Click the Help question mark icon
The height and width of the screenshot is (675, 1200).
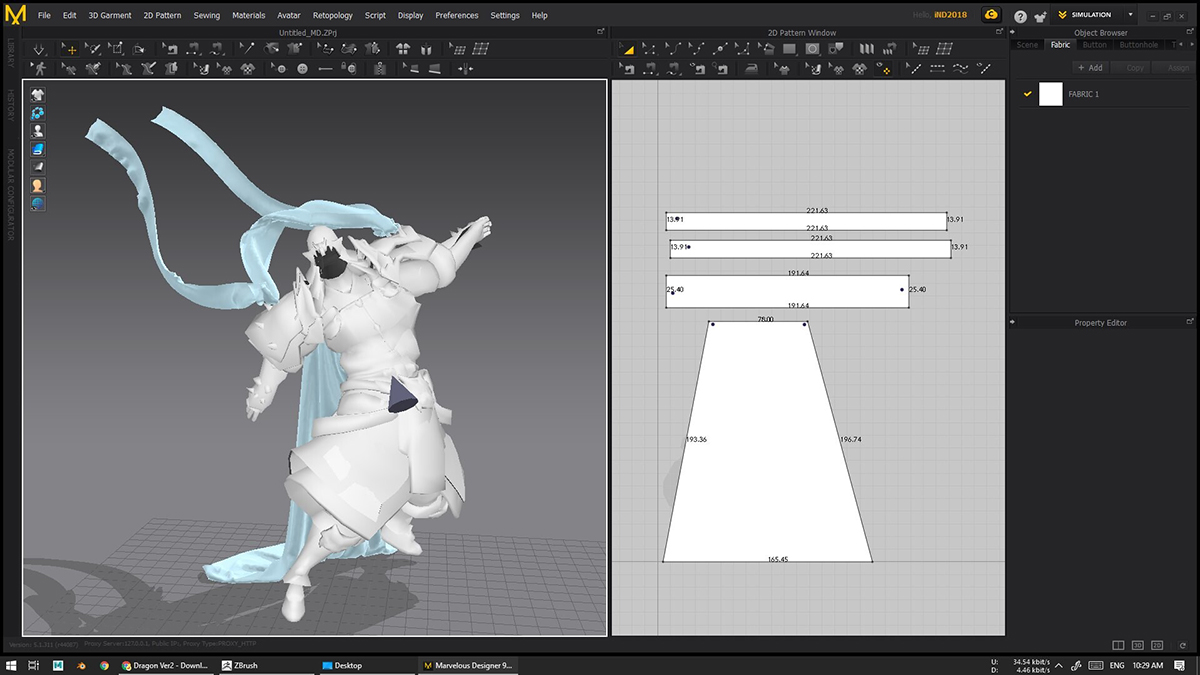click(1020, 16)
